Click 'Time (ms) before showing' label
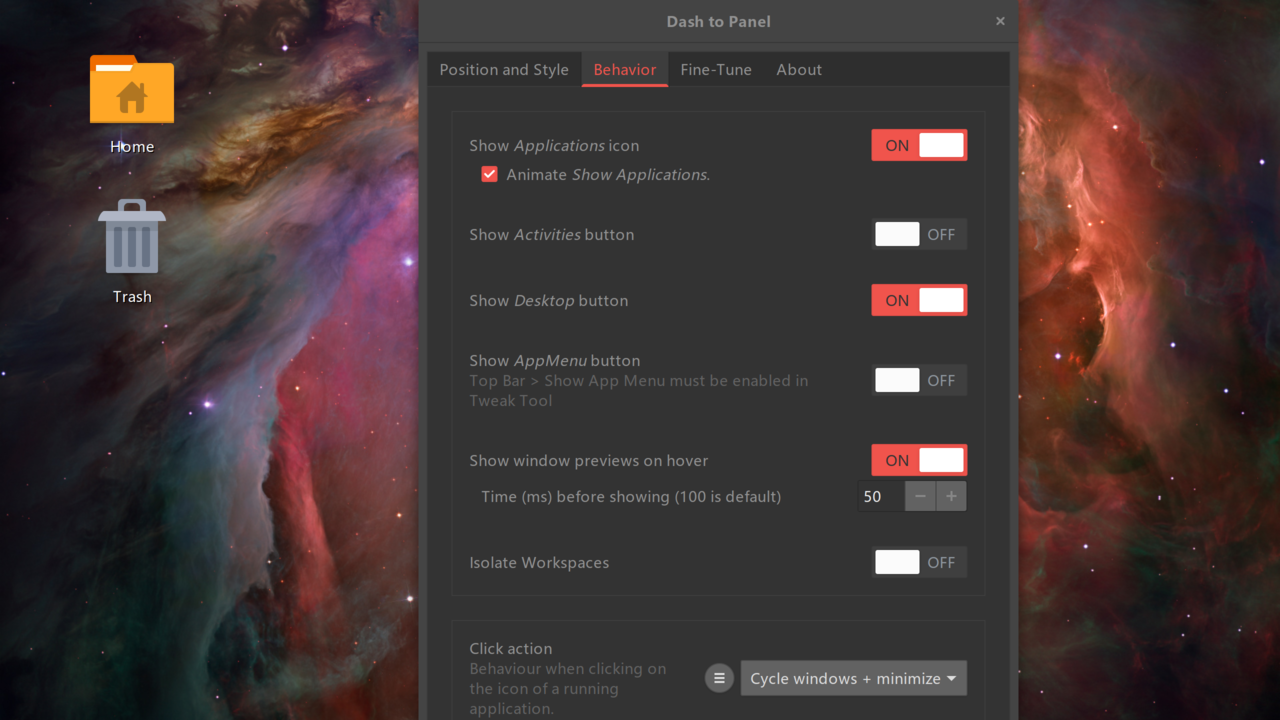 pos(631,496)
